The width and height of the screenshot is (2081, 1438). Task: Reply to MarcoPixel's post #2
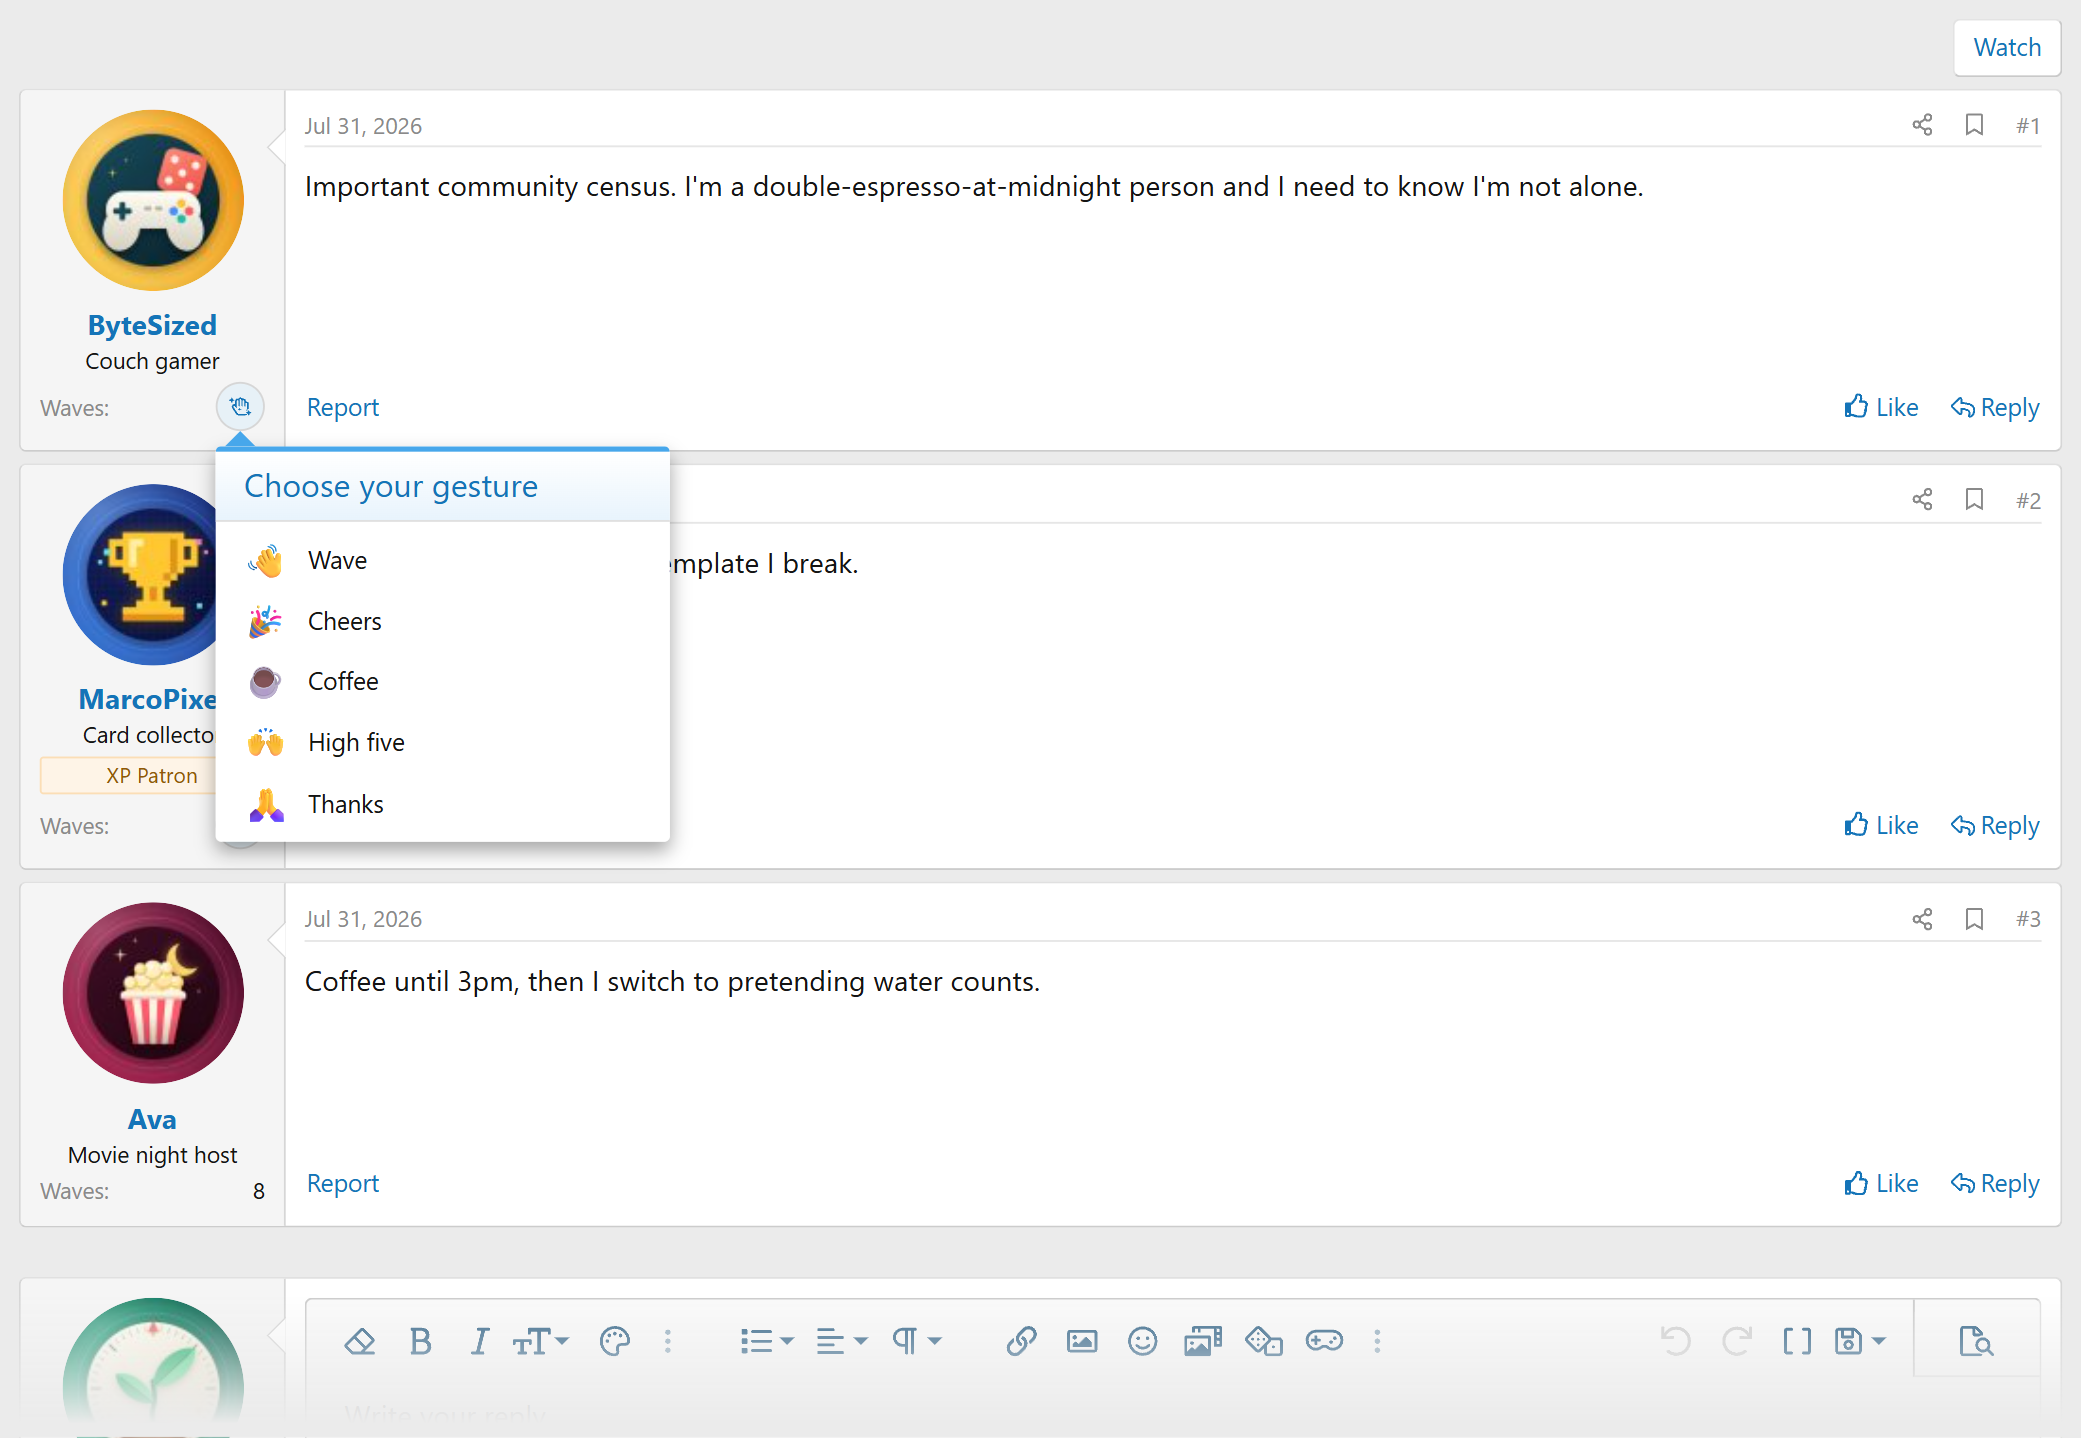[1995, 825]
